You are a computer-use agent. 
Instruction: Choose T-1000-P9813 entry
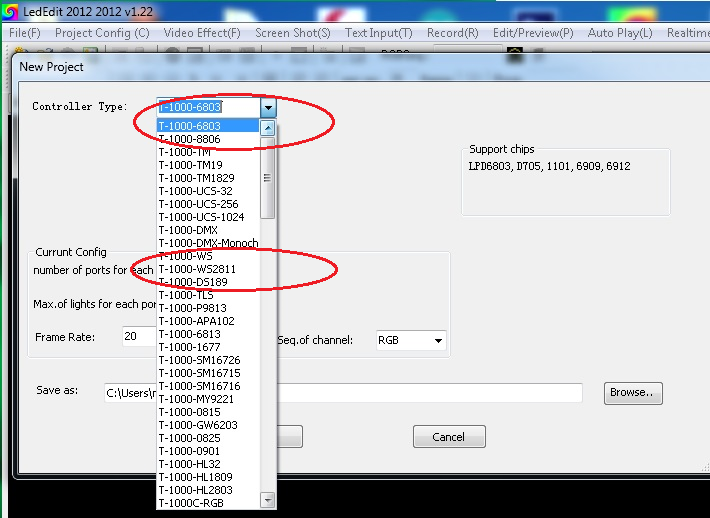point(208,308)
